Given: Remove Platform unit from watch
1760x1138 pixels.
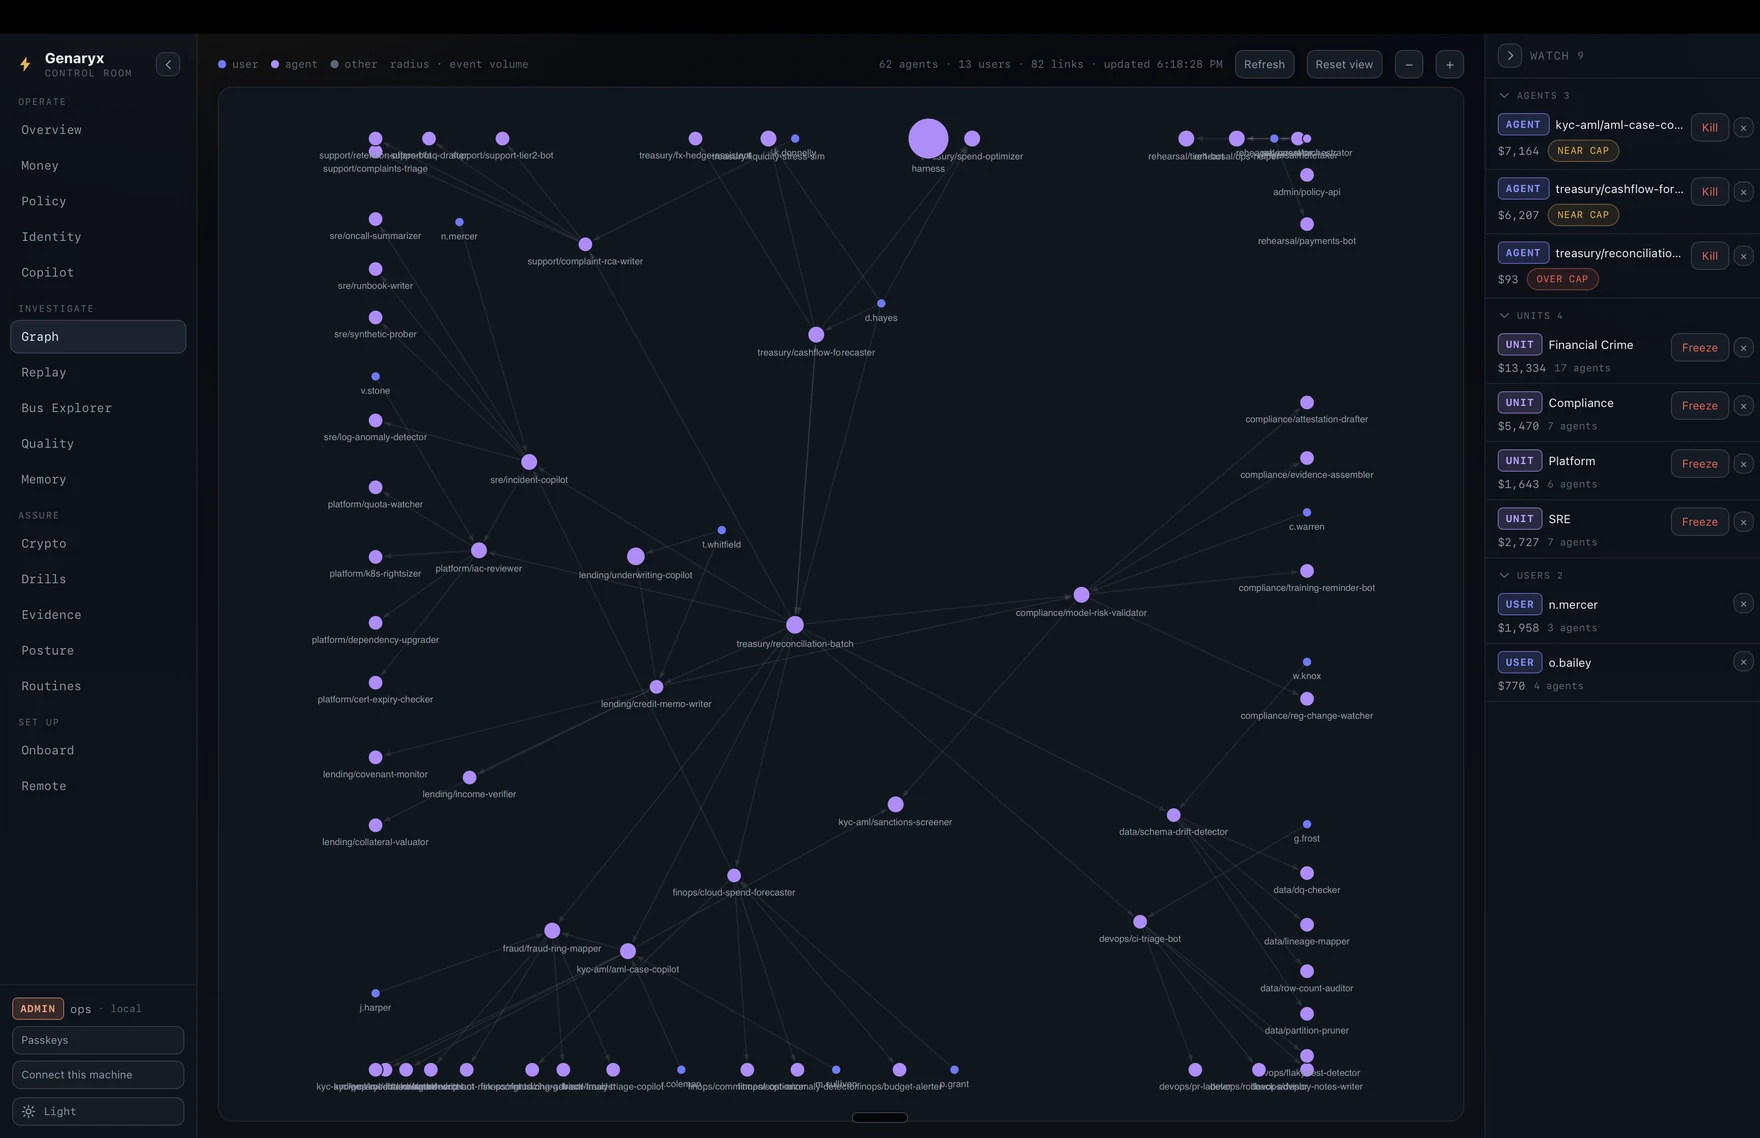Looking at the screenshot, I should pyautogui.click(x=1743, y=463).
